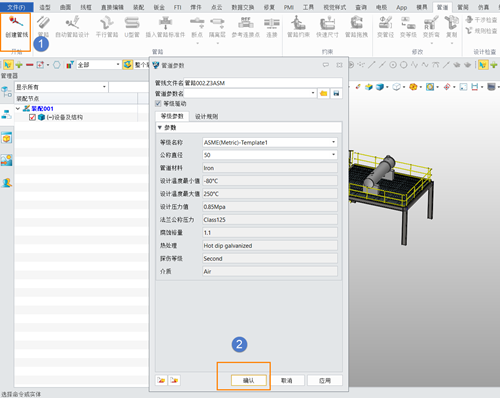Viewport: 500px width, 398px height.
Task: Run the 干涉检查 interference check
Action: pos(481,20)
